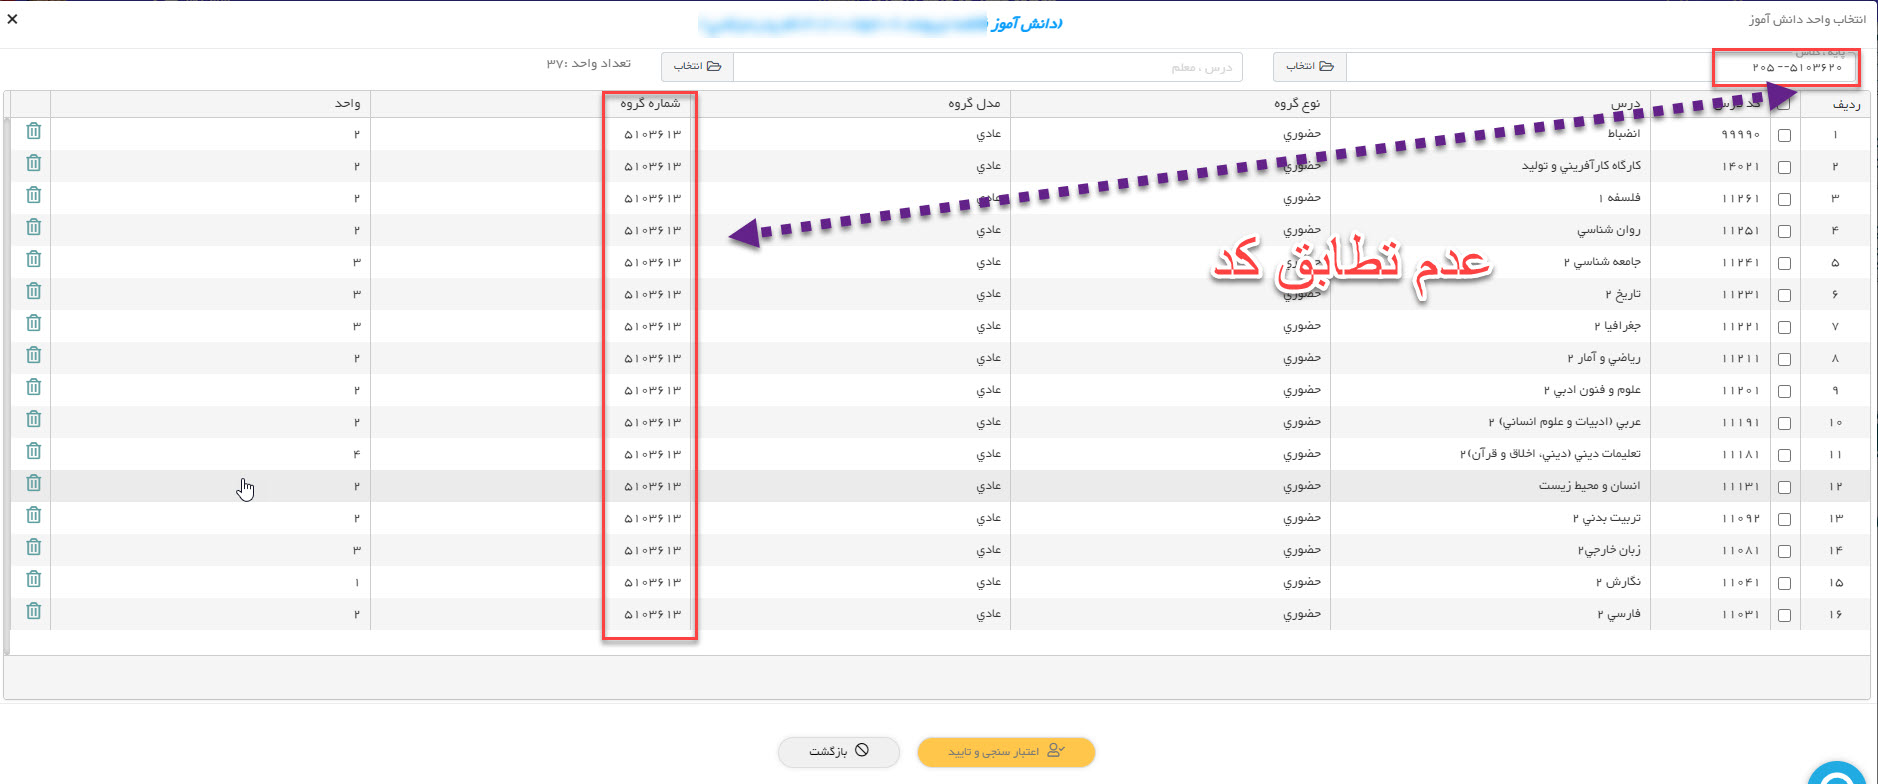Image resolution: width=1878 pixels, height=784 pixels.
Task: Remove the جغرافيا ۲ row with trash icon
Action: (33, 323)
